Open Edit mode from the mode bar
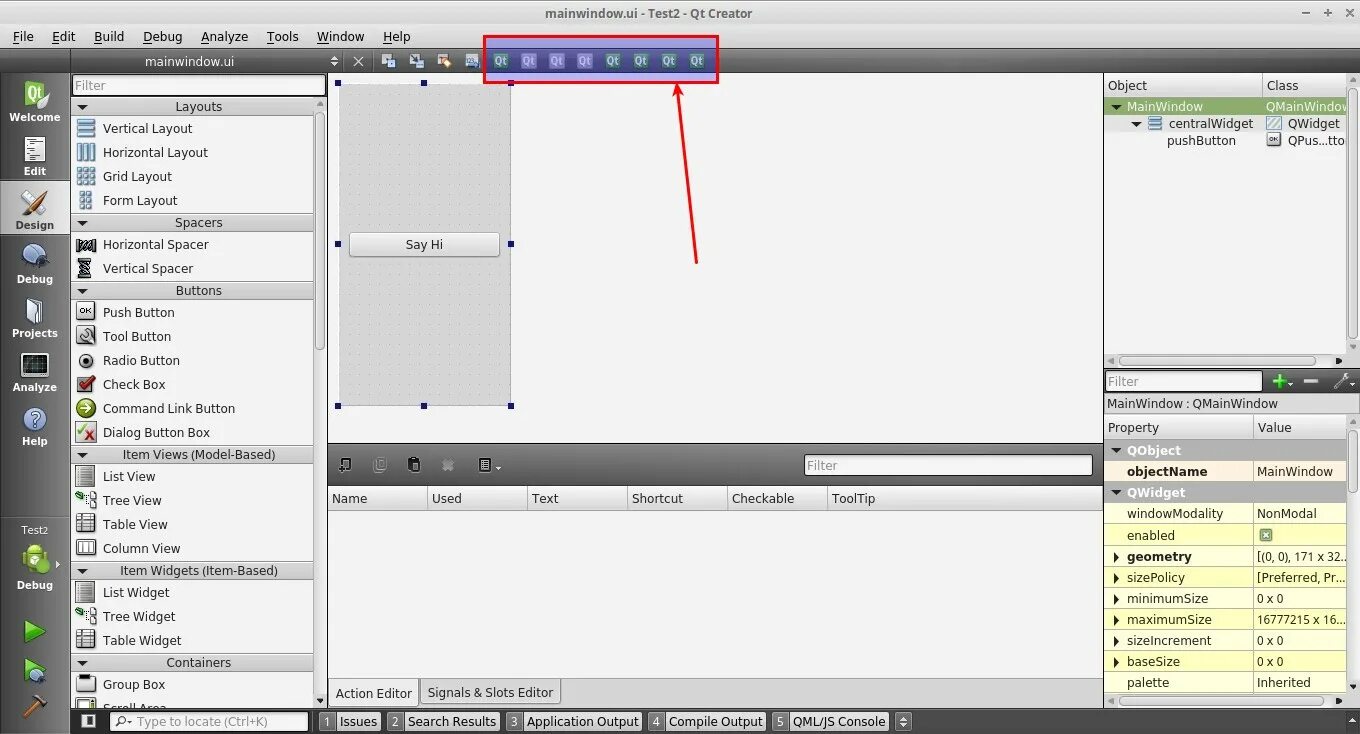 click(35, 156)
